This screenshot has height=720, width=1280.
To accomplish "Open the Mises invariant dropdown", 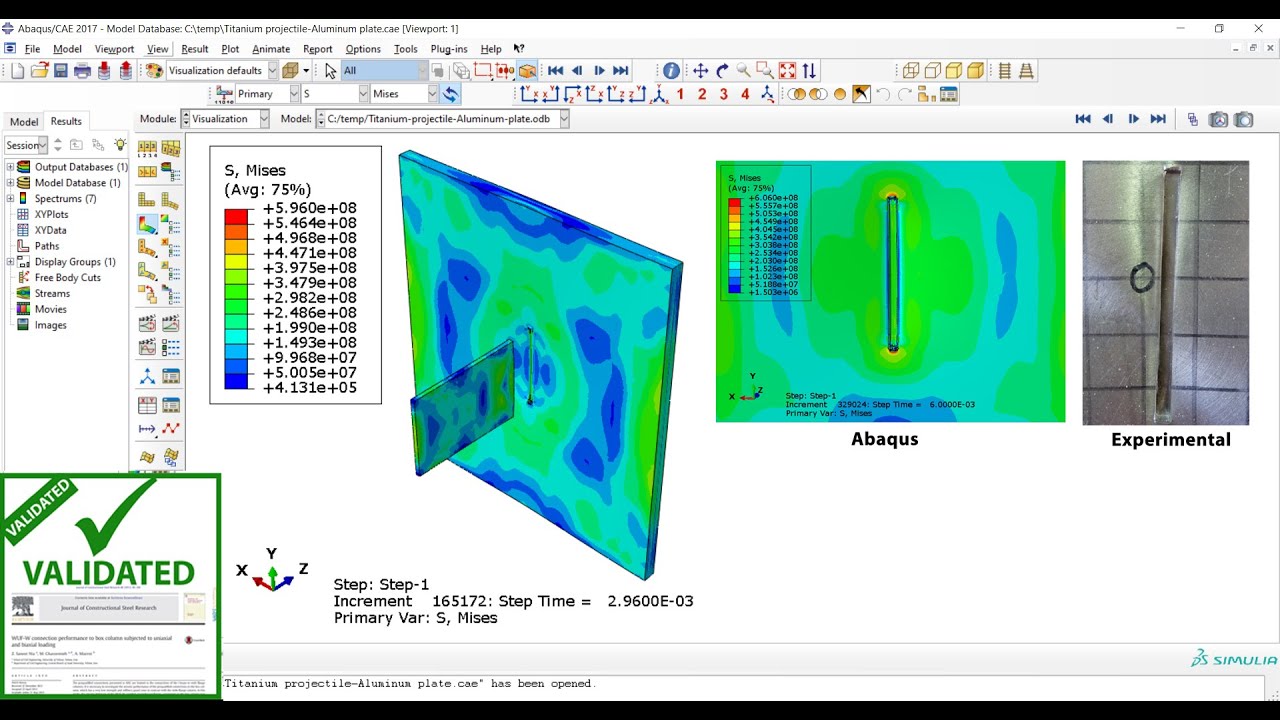I will [x=433, y=94].
